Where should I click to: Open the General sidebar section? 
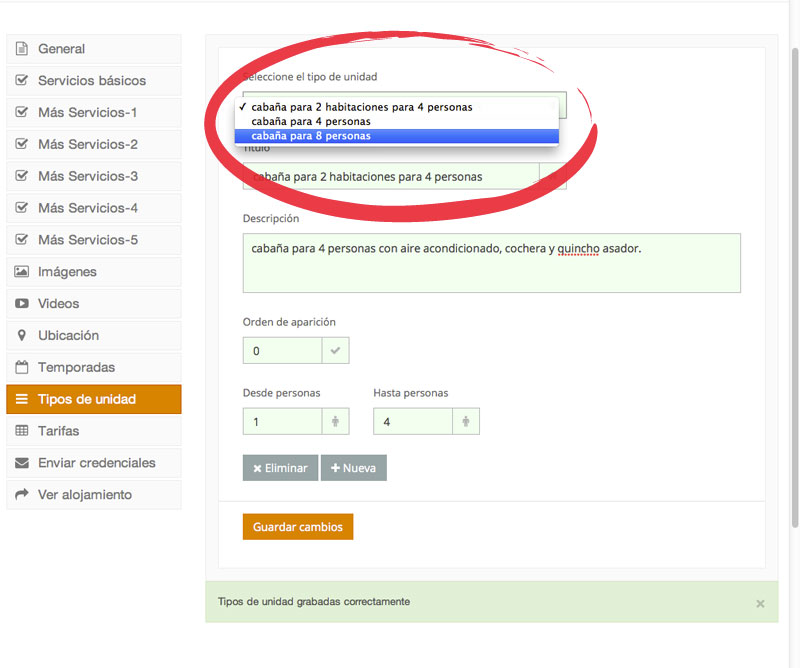coord(94,49)
